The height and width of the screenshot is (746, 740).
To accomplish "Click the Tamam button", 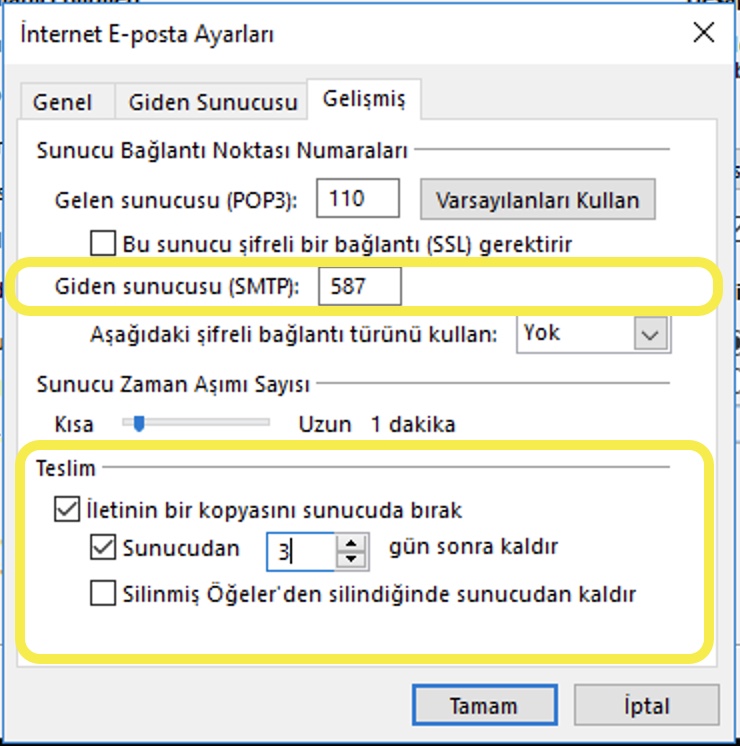I will [x=483, y=705].
